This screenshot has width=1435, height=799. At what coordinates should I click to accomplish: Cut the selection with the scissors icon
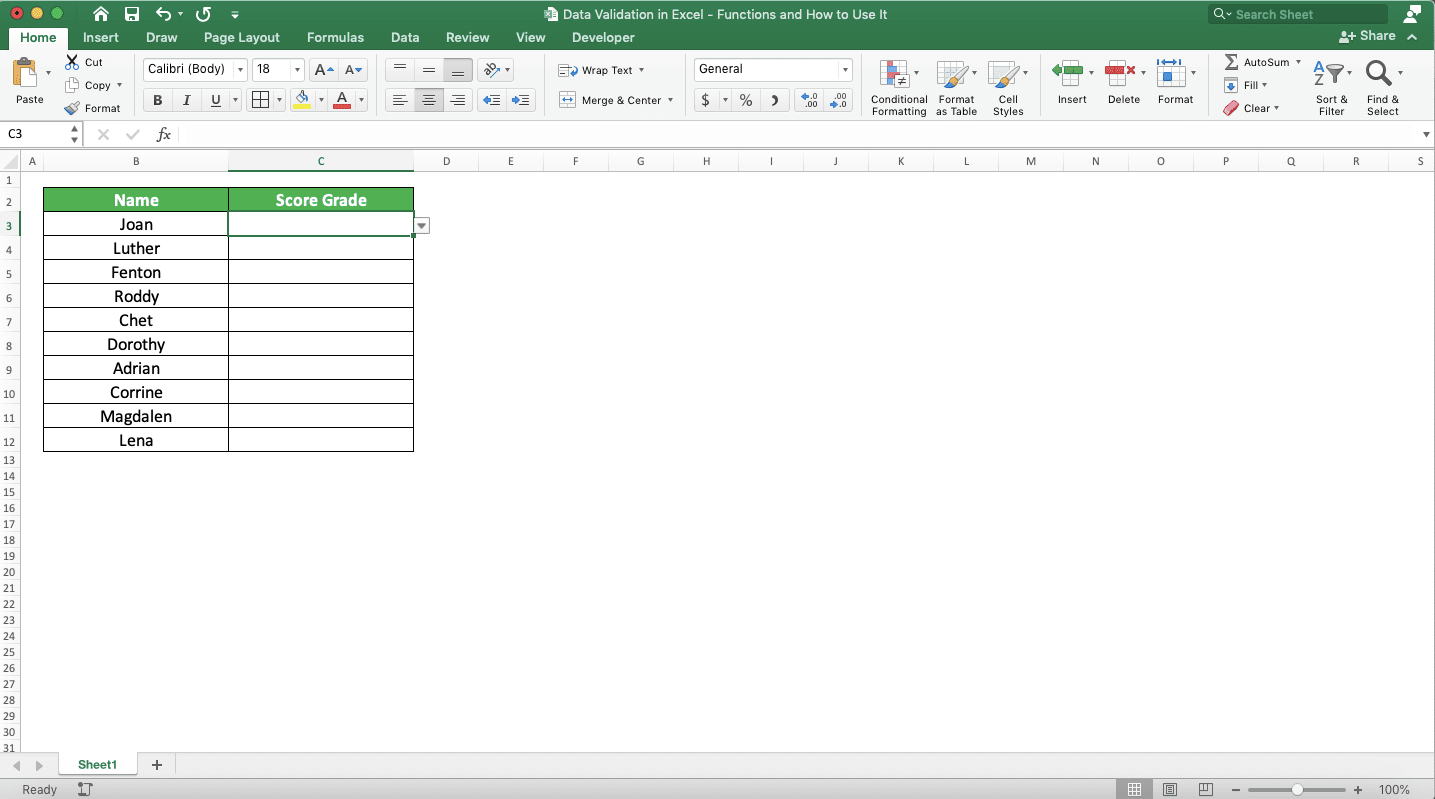click(x=72, y=62)
